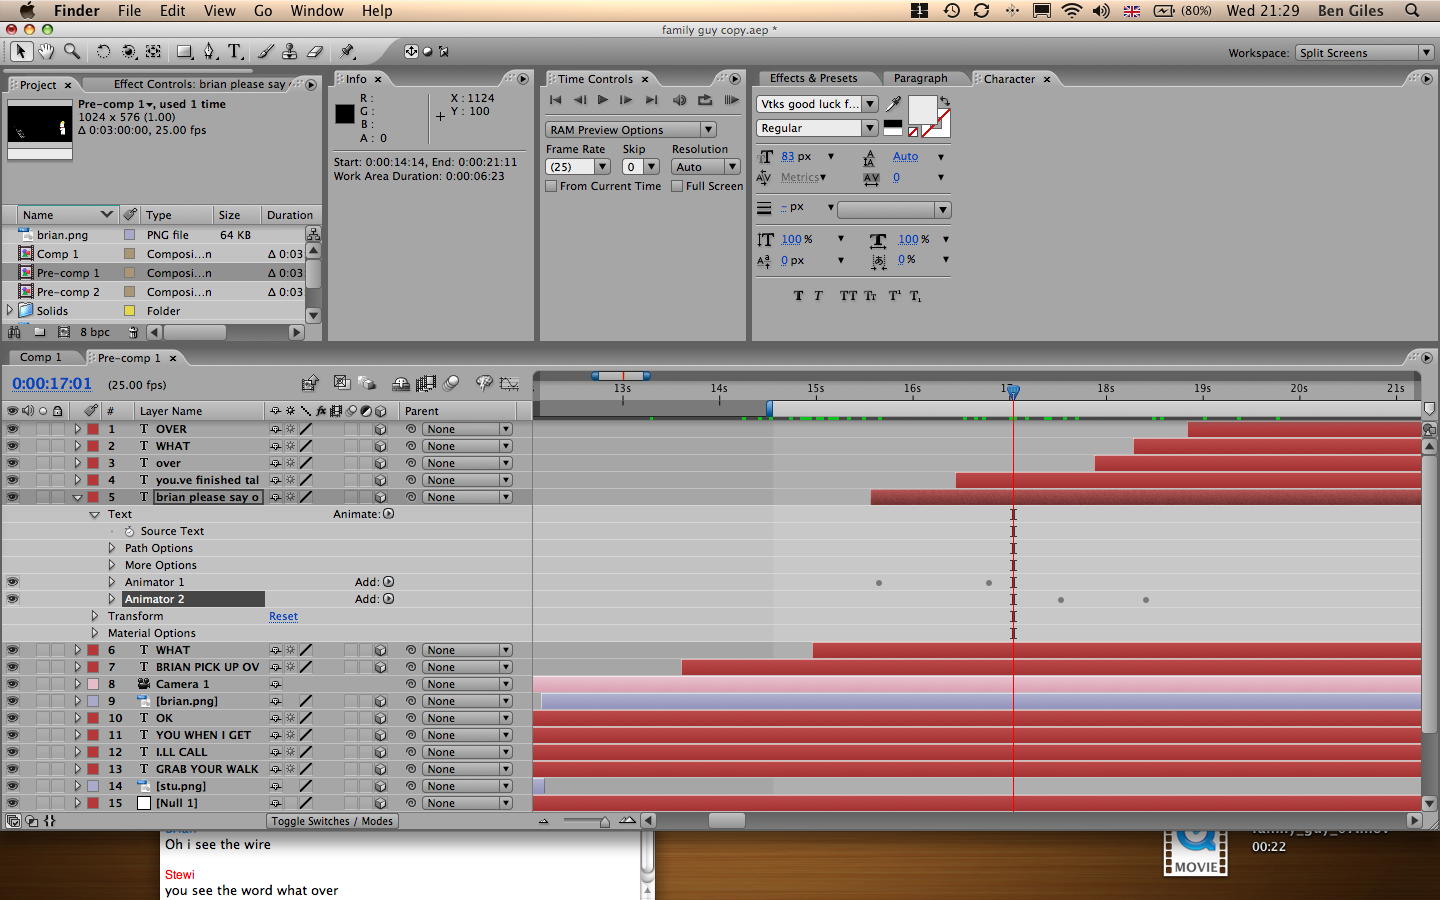Toggle visibility of Animator 1
The width and height of the screenshot is (1440, 900).
pyautogui.click(x=12, y=582)
